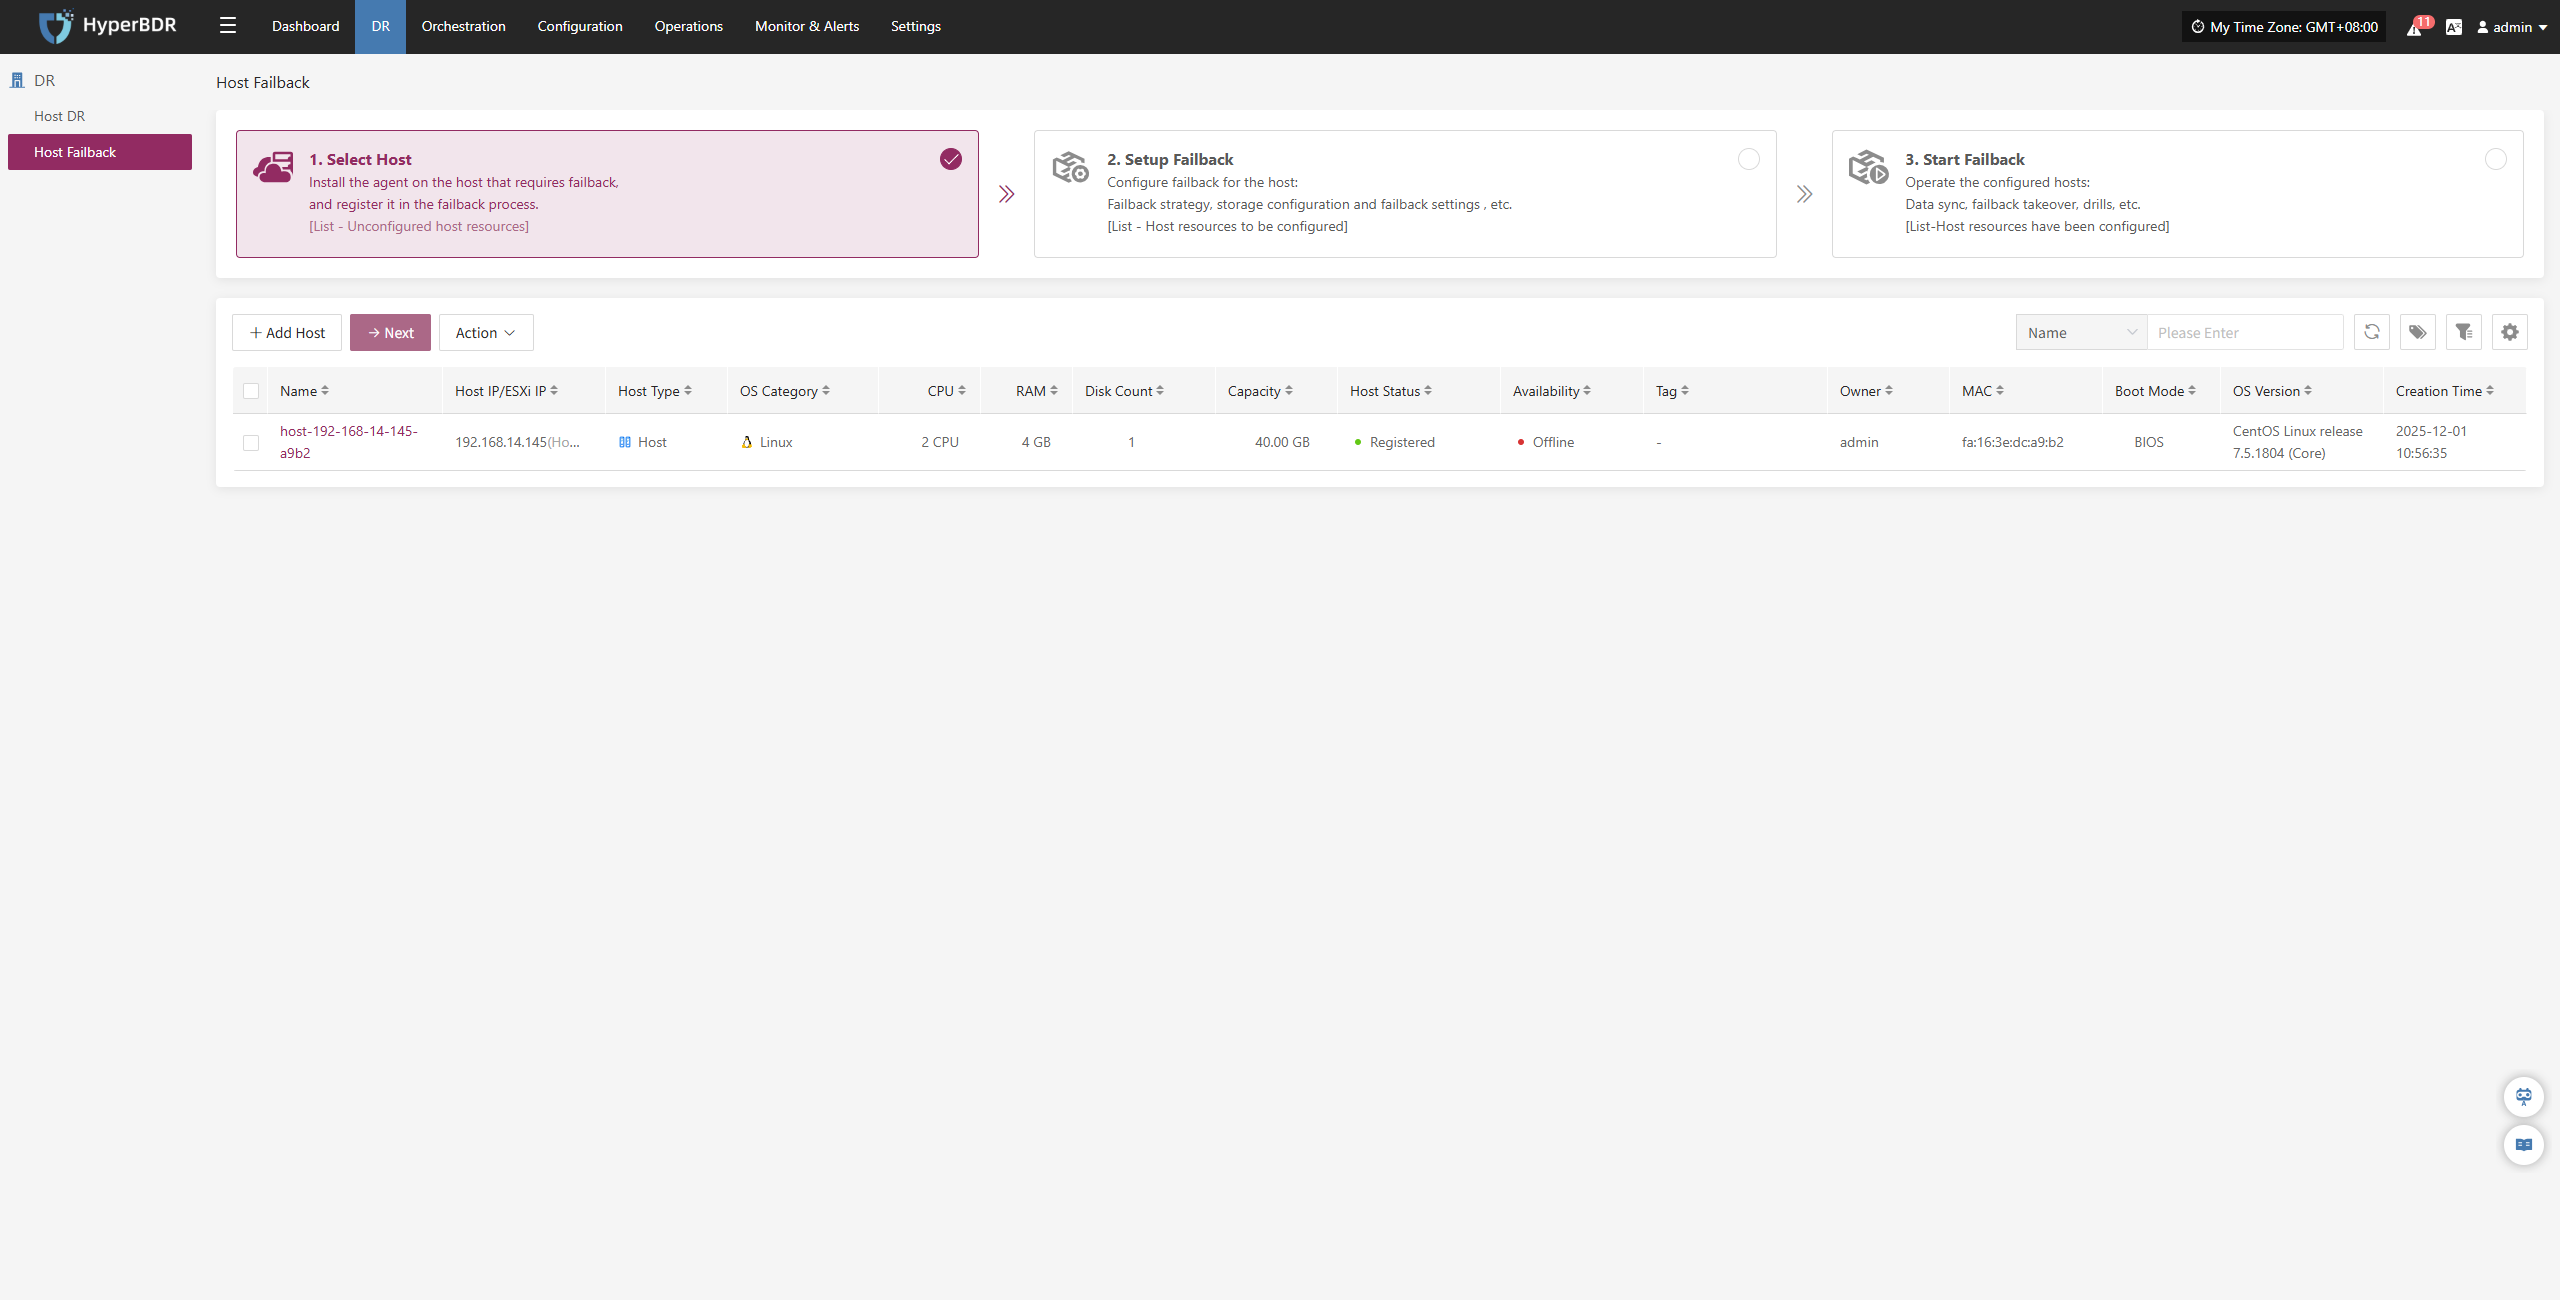
Task: Open the help documentation book icon
Action: tap(2523, 1144)
